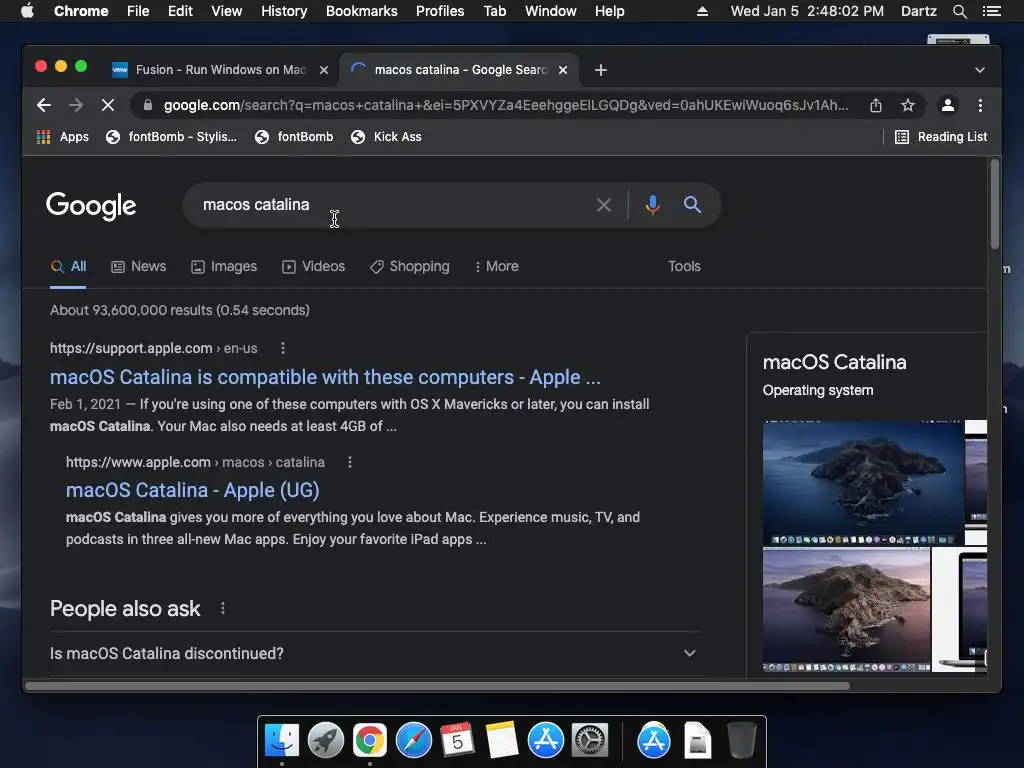Open the Chrome profile avatar
This screenshot has width=1024, height=768.
(x=948, y=105)
